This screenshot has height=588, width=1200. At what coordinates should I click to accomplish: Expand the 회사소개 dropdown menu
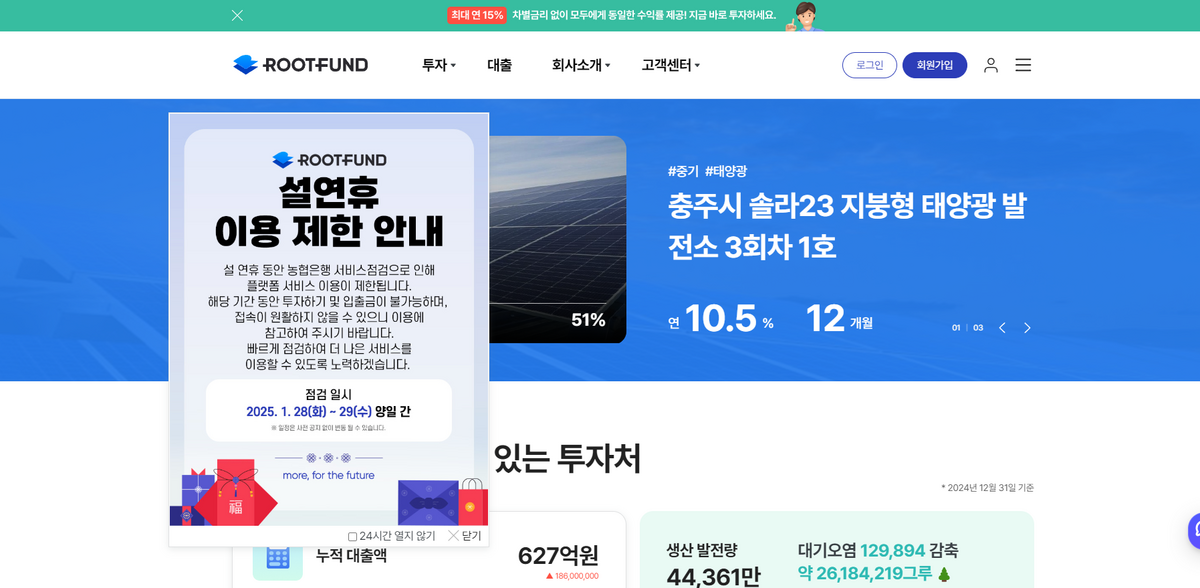pos(580,65)
